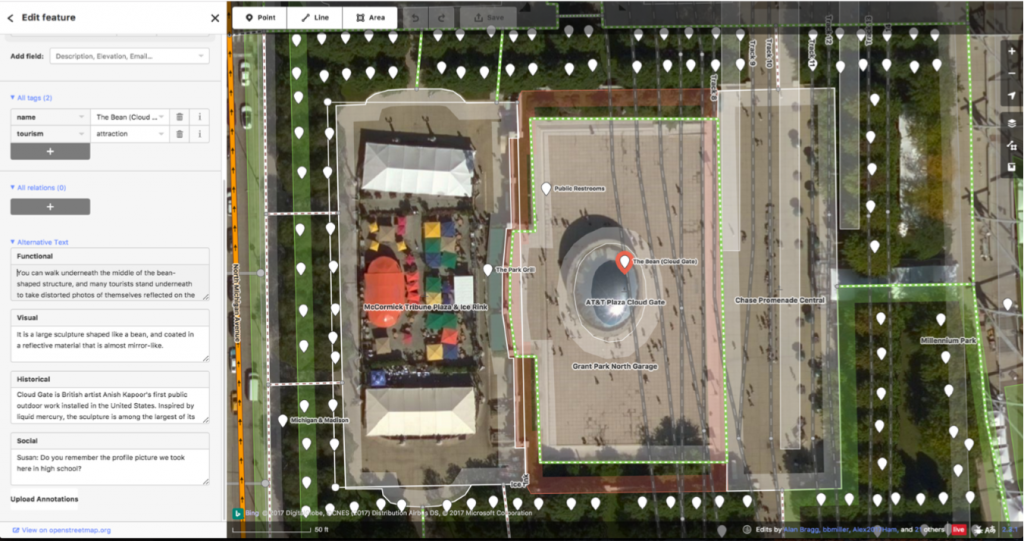Click the McCormick Tribune Plaza & Ice Rink label

(425, 307)
